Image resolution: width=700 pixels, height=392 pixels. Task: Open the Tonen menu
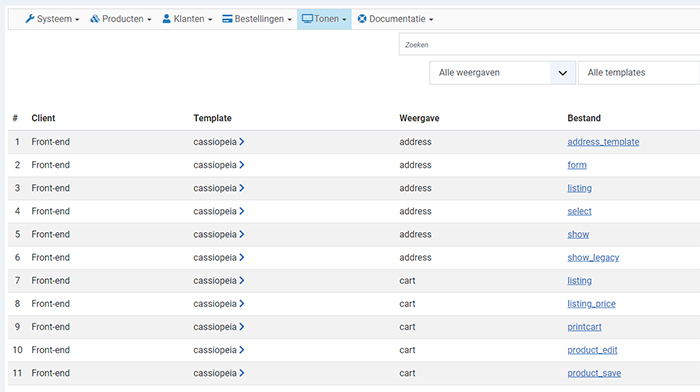click(x=324, y=19)
